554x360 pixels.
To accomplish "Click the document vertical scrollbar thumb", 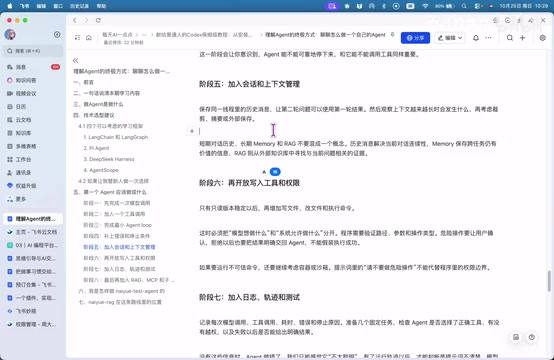I will pos(549,281).
